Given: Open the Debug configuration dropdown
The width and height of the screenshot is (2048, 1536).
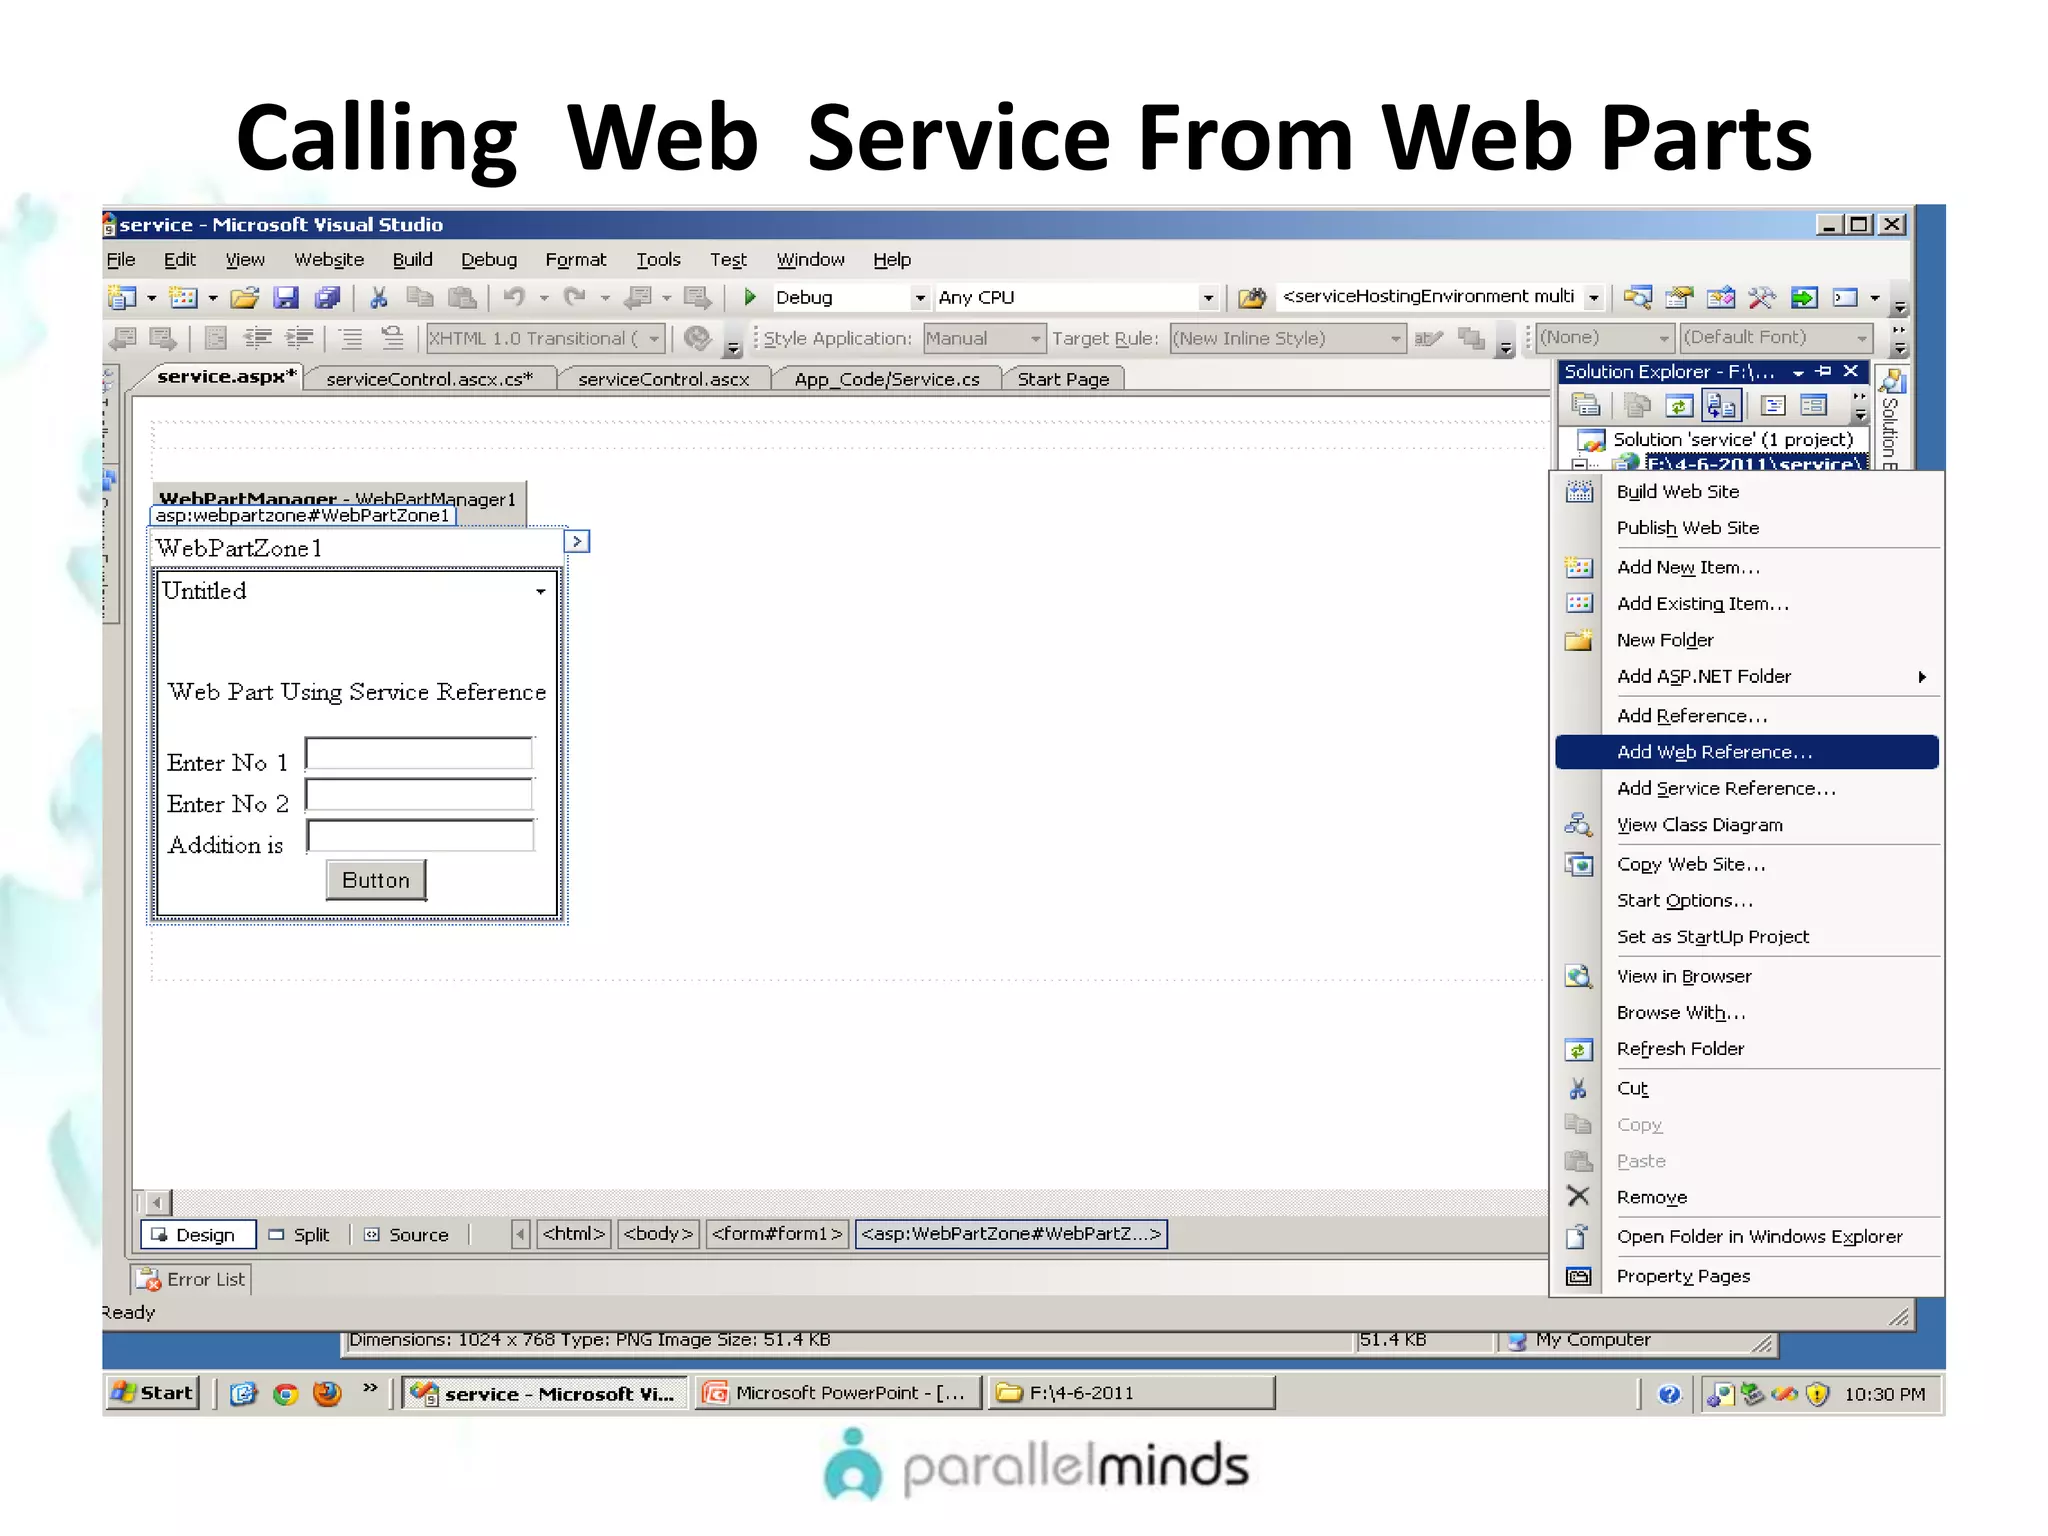Looking at the screenshot, I should 919,298.
